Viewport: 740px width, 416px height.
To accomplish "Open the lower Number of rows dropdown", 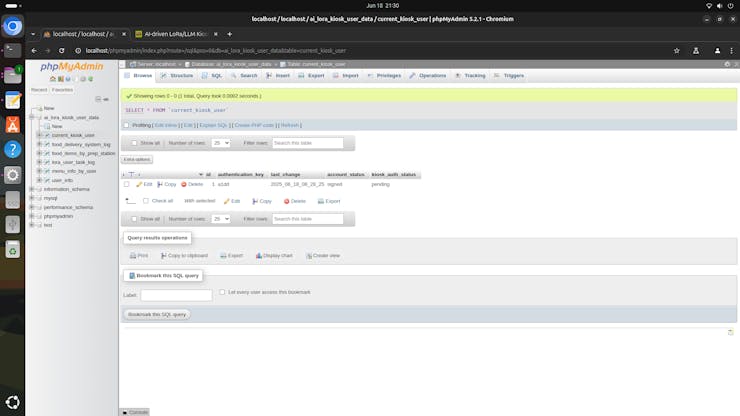I will point(220,219).
